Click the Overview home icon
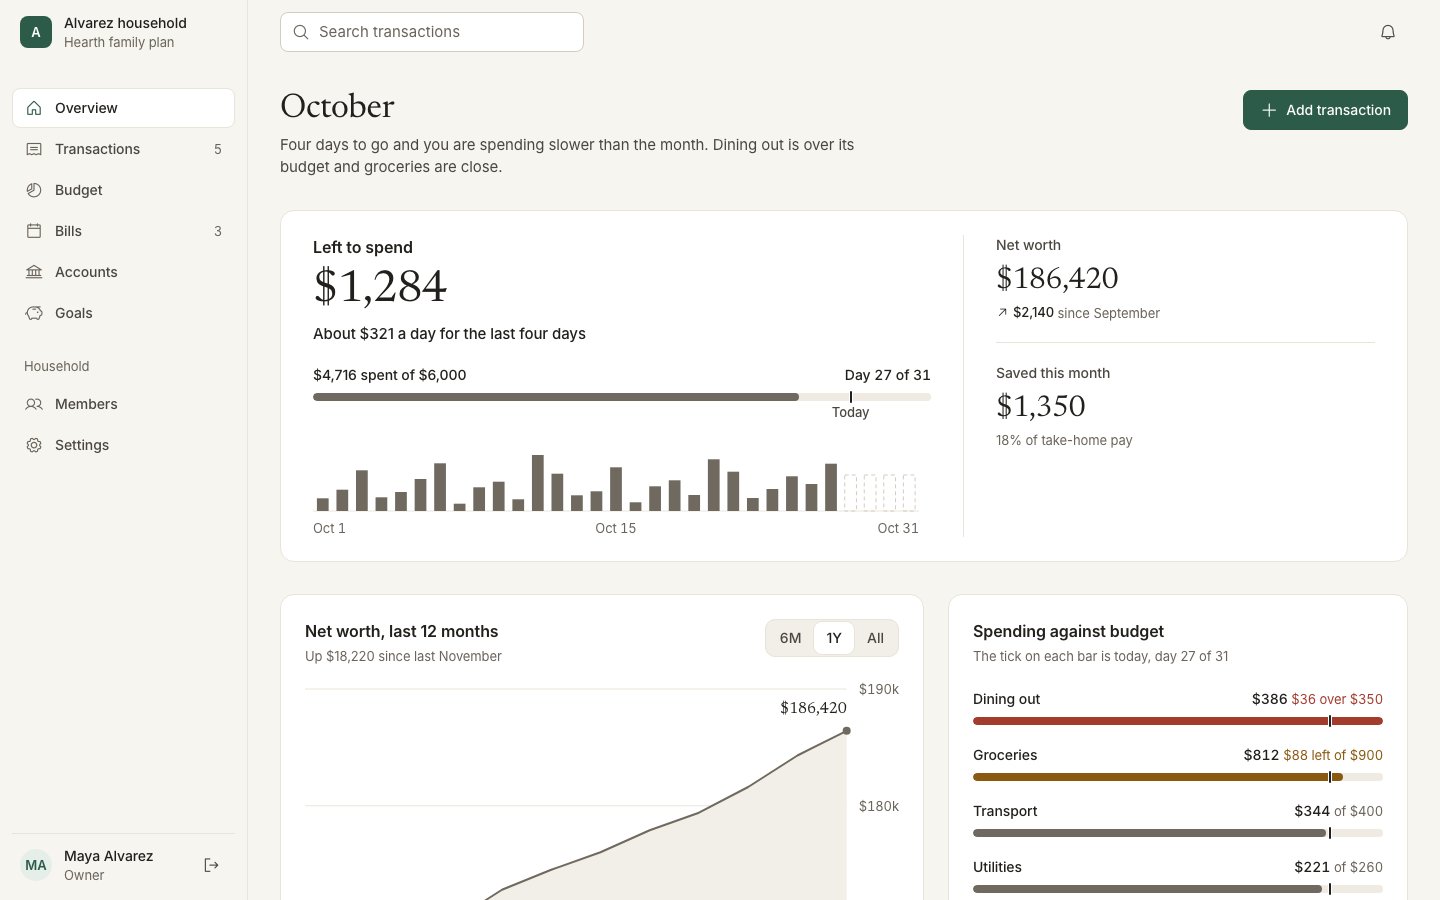 [34, 108]
